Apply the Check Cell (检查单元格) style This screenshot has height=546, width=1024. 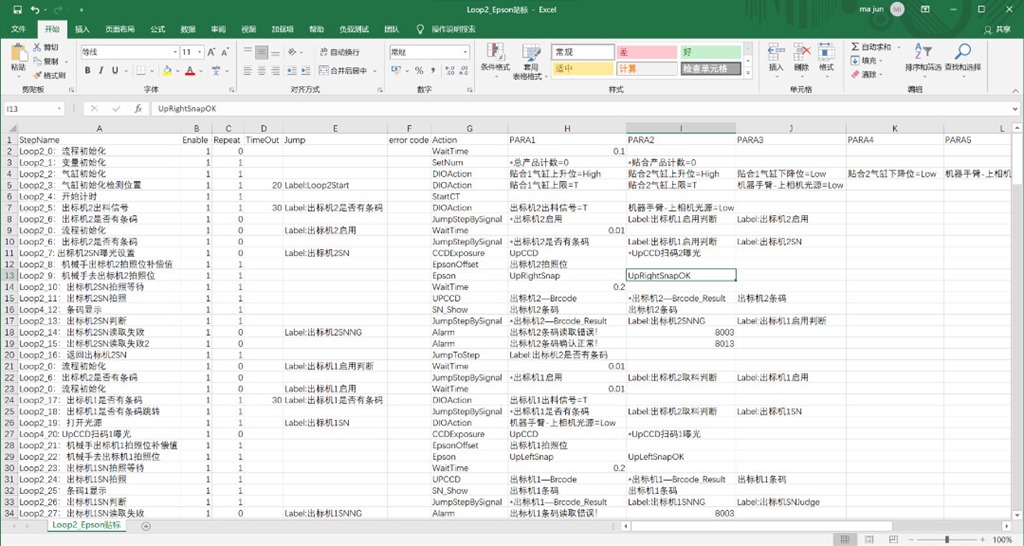711,69
